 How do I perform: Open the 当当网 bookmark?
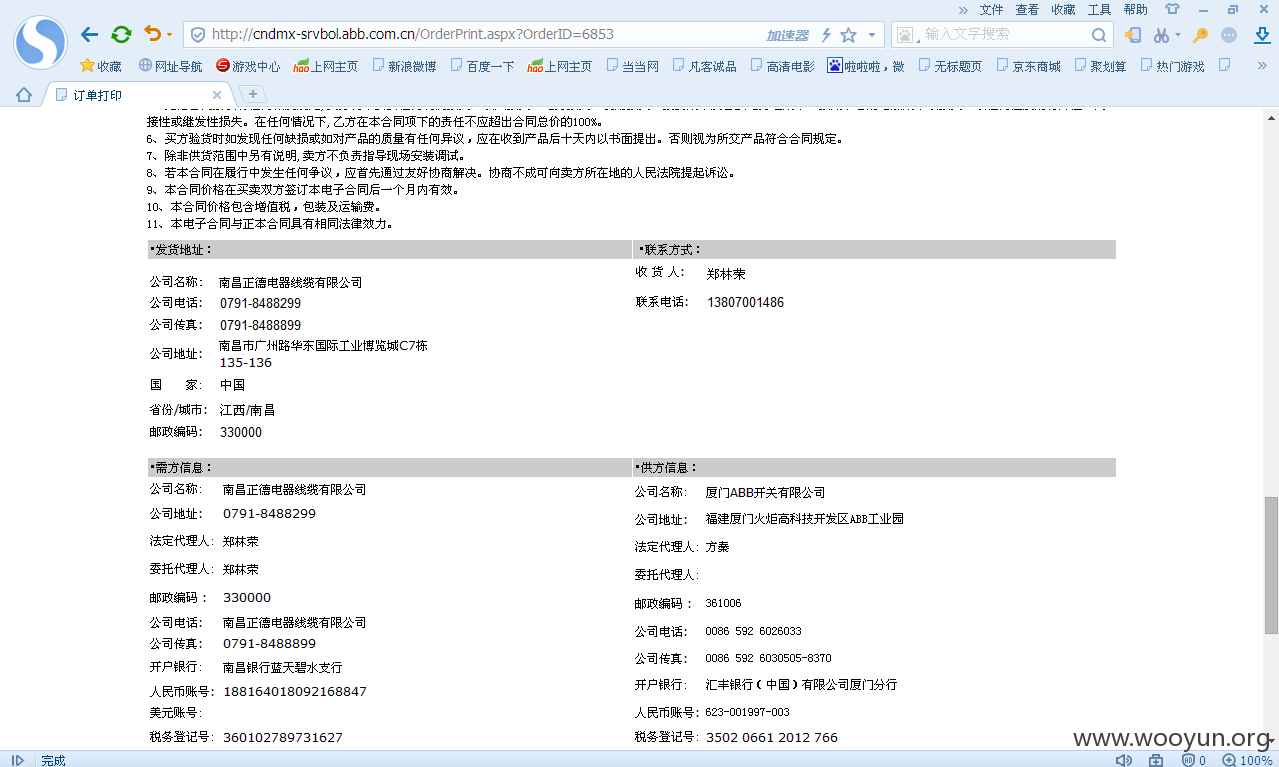(632, 66)
